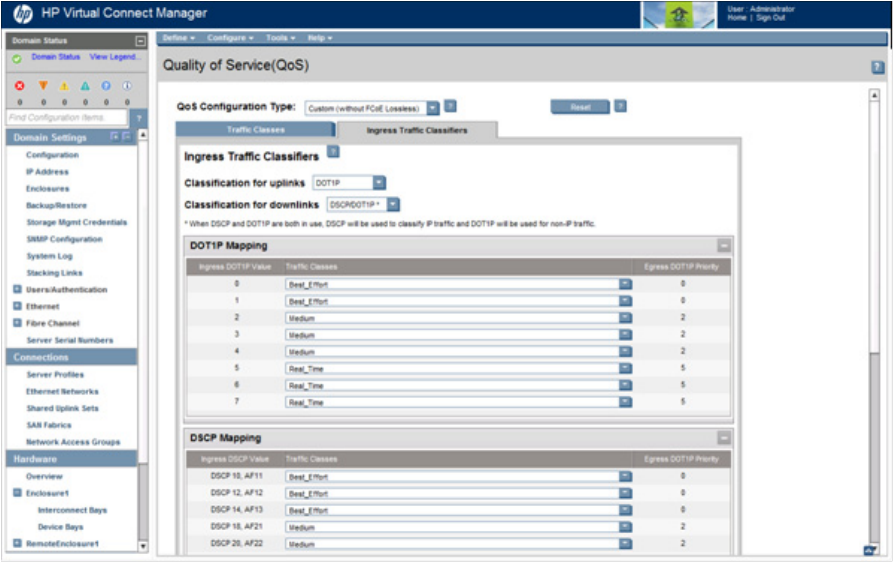Image resolution: width=894 pixels, height=563 pixels.
Task: Open traffic class dropdown for DOT1P value 2
Action: click(625, 318)
